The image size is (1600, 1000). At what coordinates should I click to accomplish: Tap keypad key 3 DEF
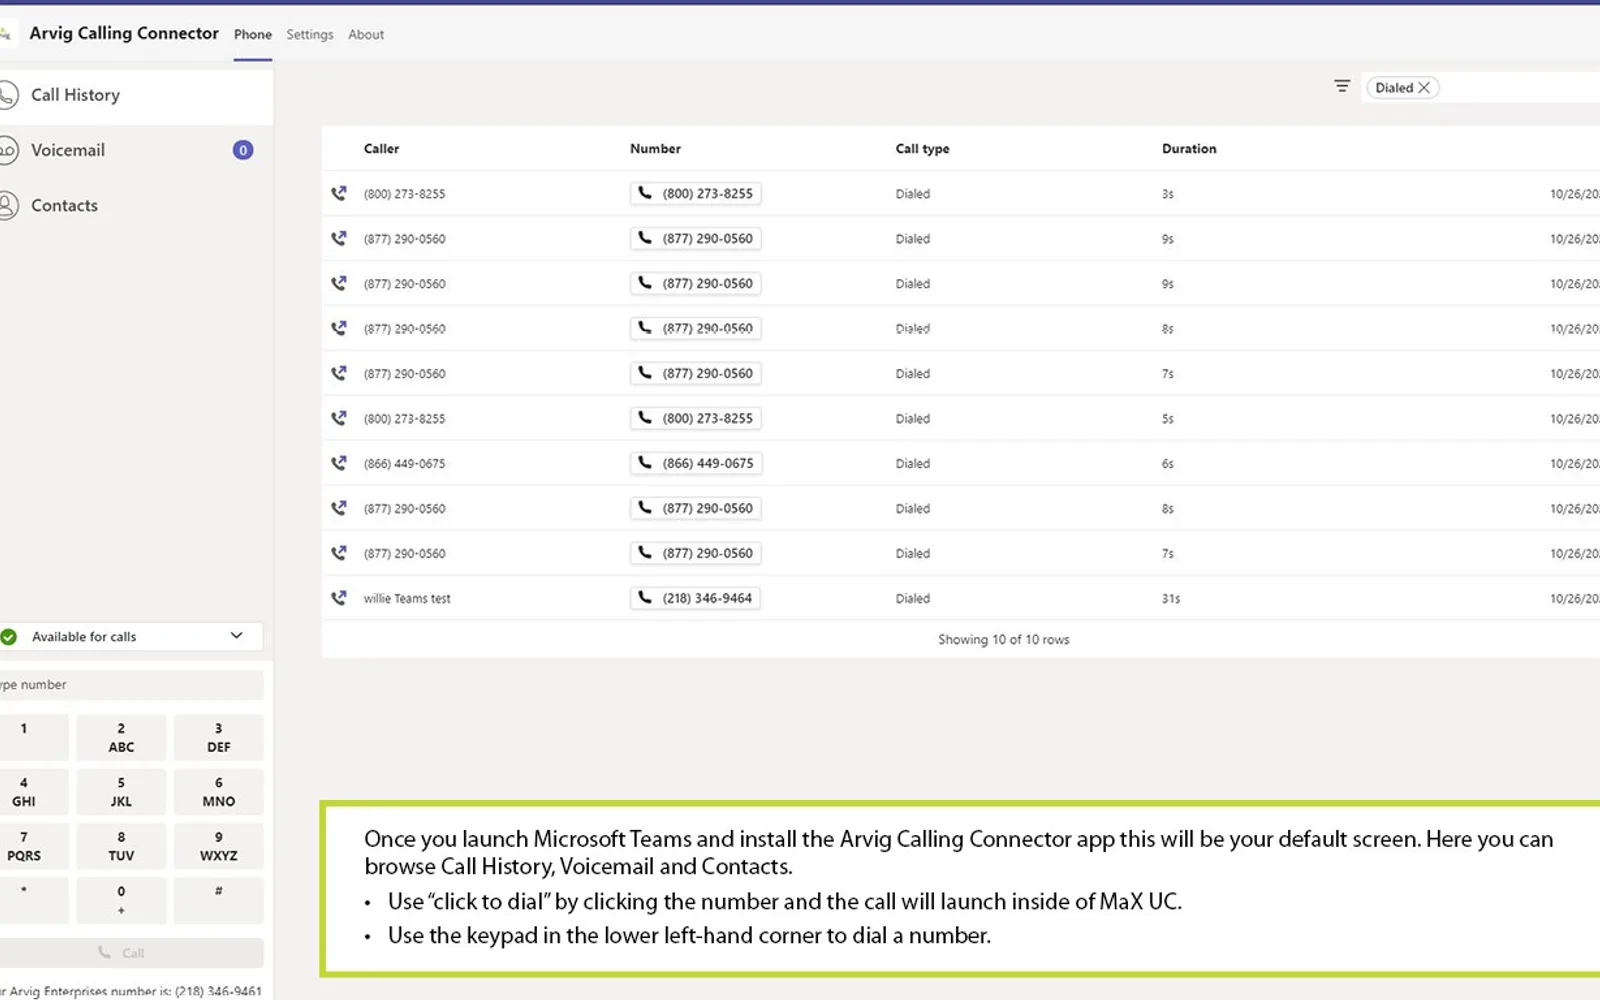pyautogui.click(x=219, y=737)
